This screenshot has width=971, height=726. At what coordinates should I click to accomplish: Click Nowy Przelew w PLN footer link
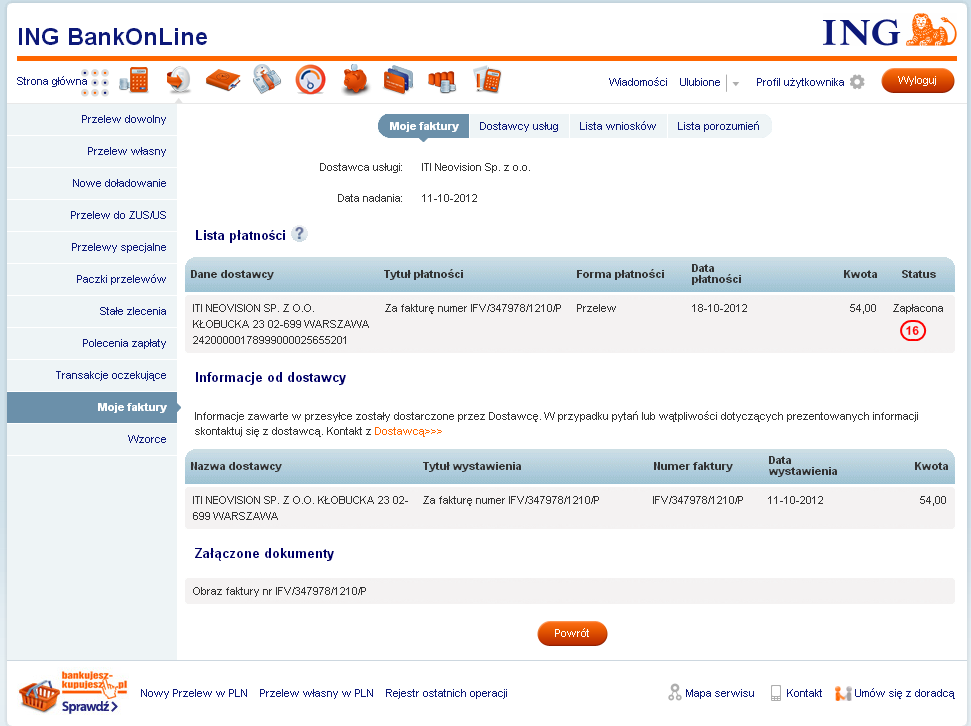[x=194, y=693]
